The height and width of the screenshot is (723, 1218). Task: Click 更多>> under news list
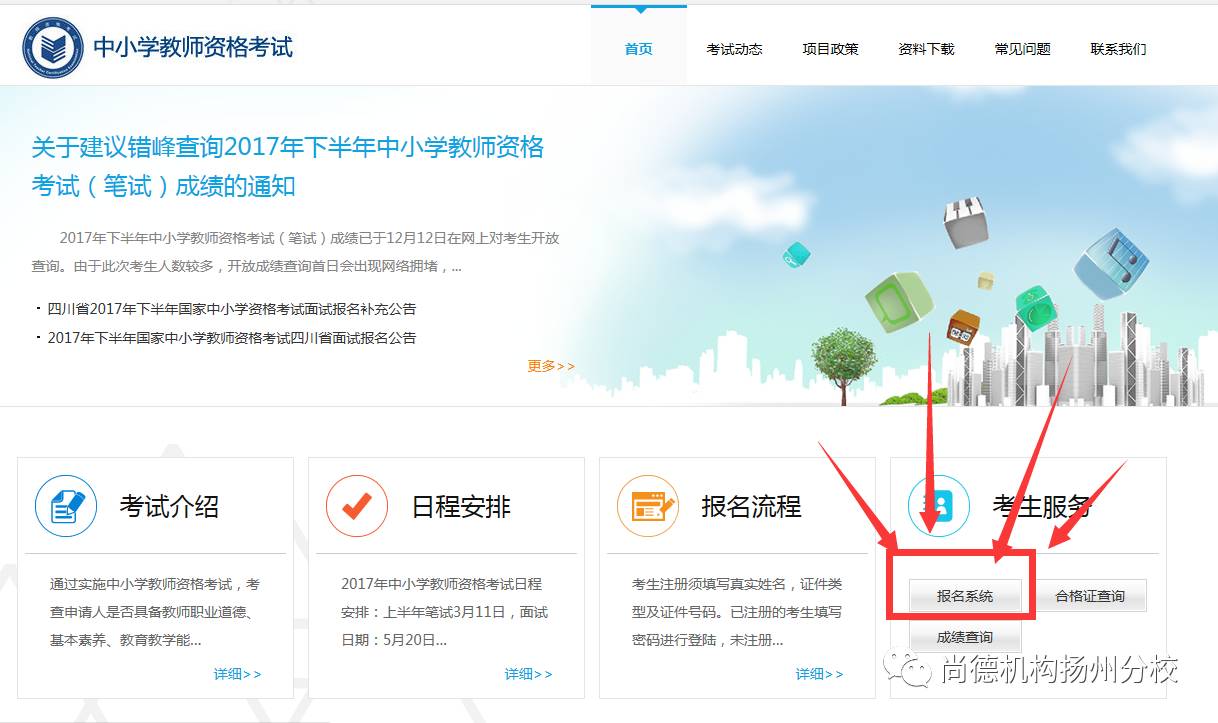click(x=551, y=366)
